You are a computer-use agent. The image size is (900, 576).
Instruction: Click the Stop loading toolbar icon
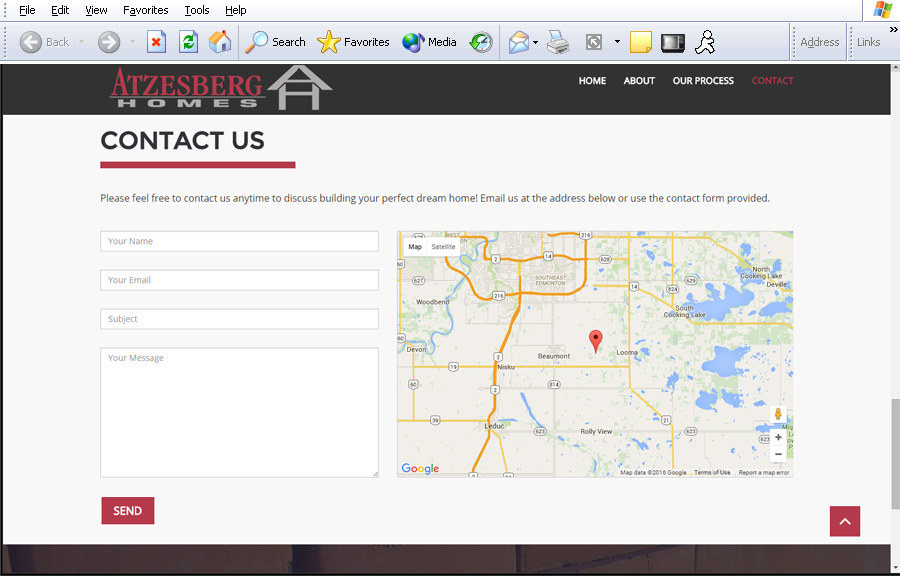[156, 42]
